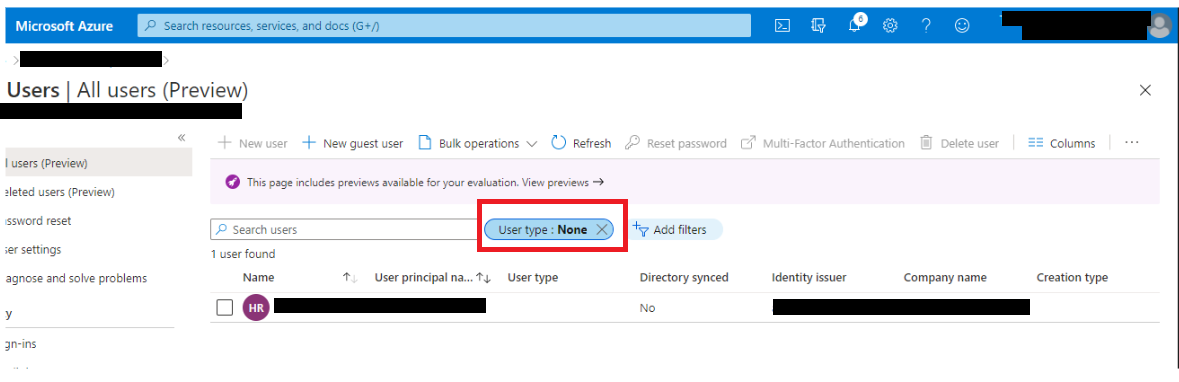
Task: Click the Refresh button
Action: (x=581, y=143)
